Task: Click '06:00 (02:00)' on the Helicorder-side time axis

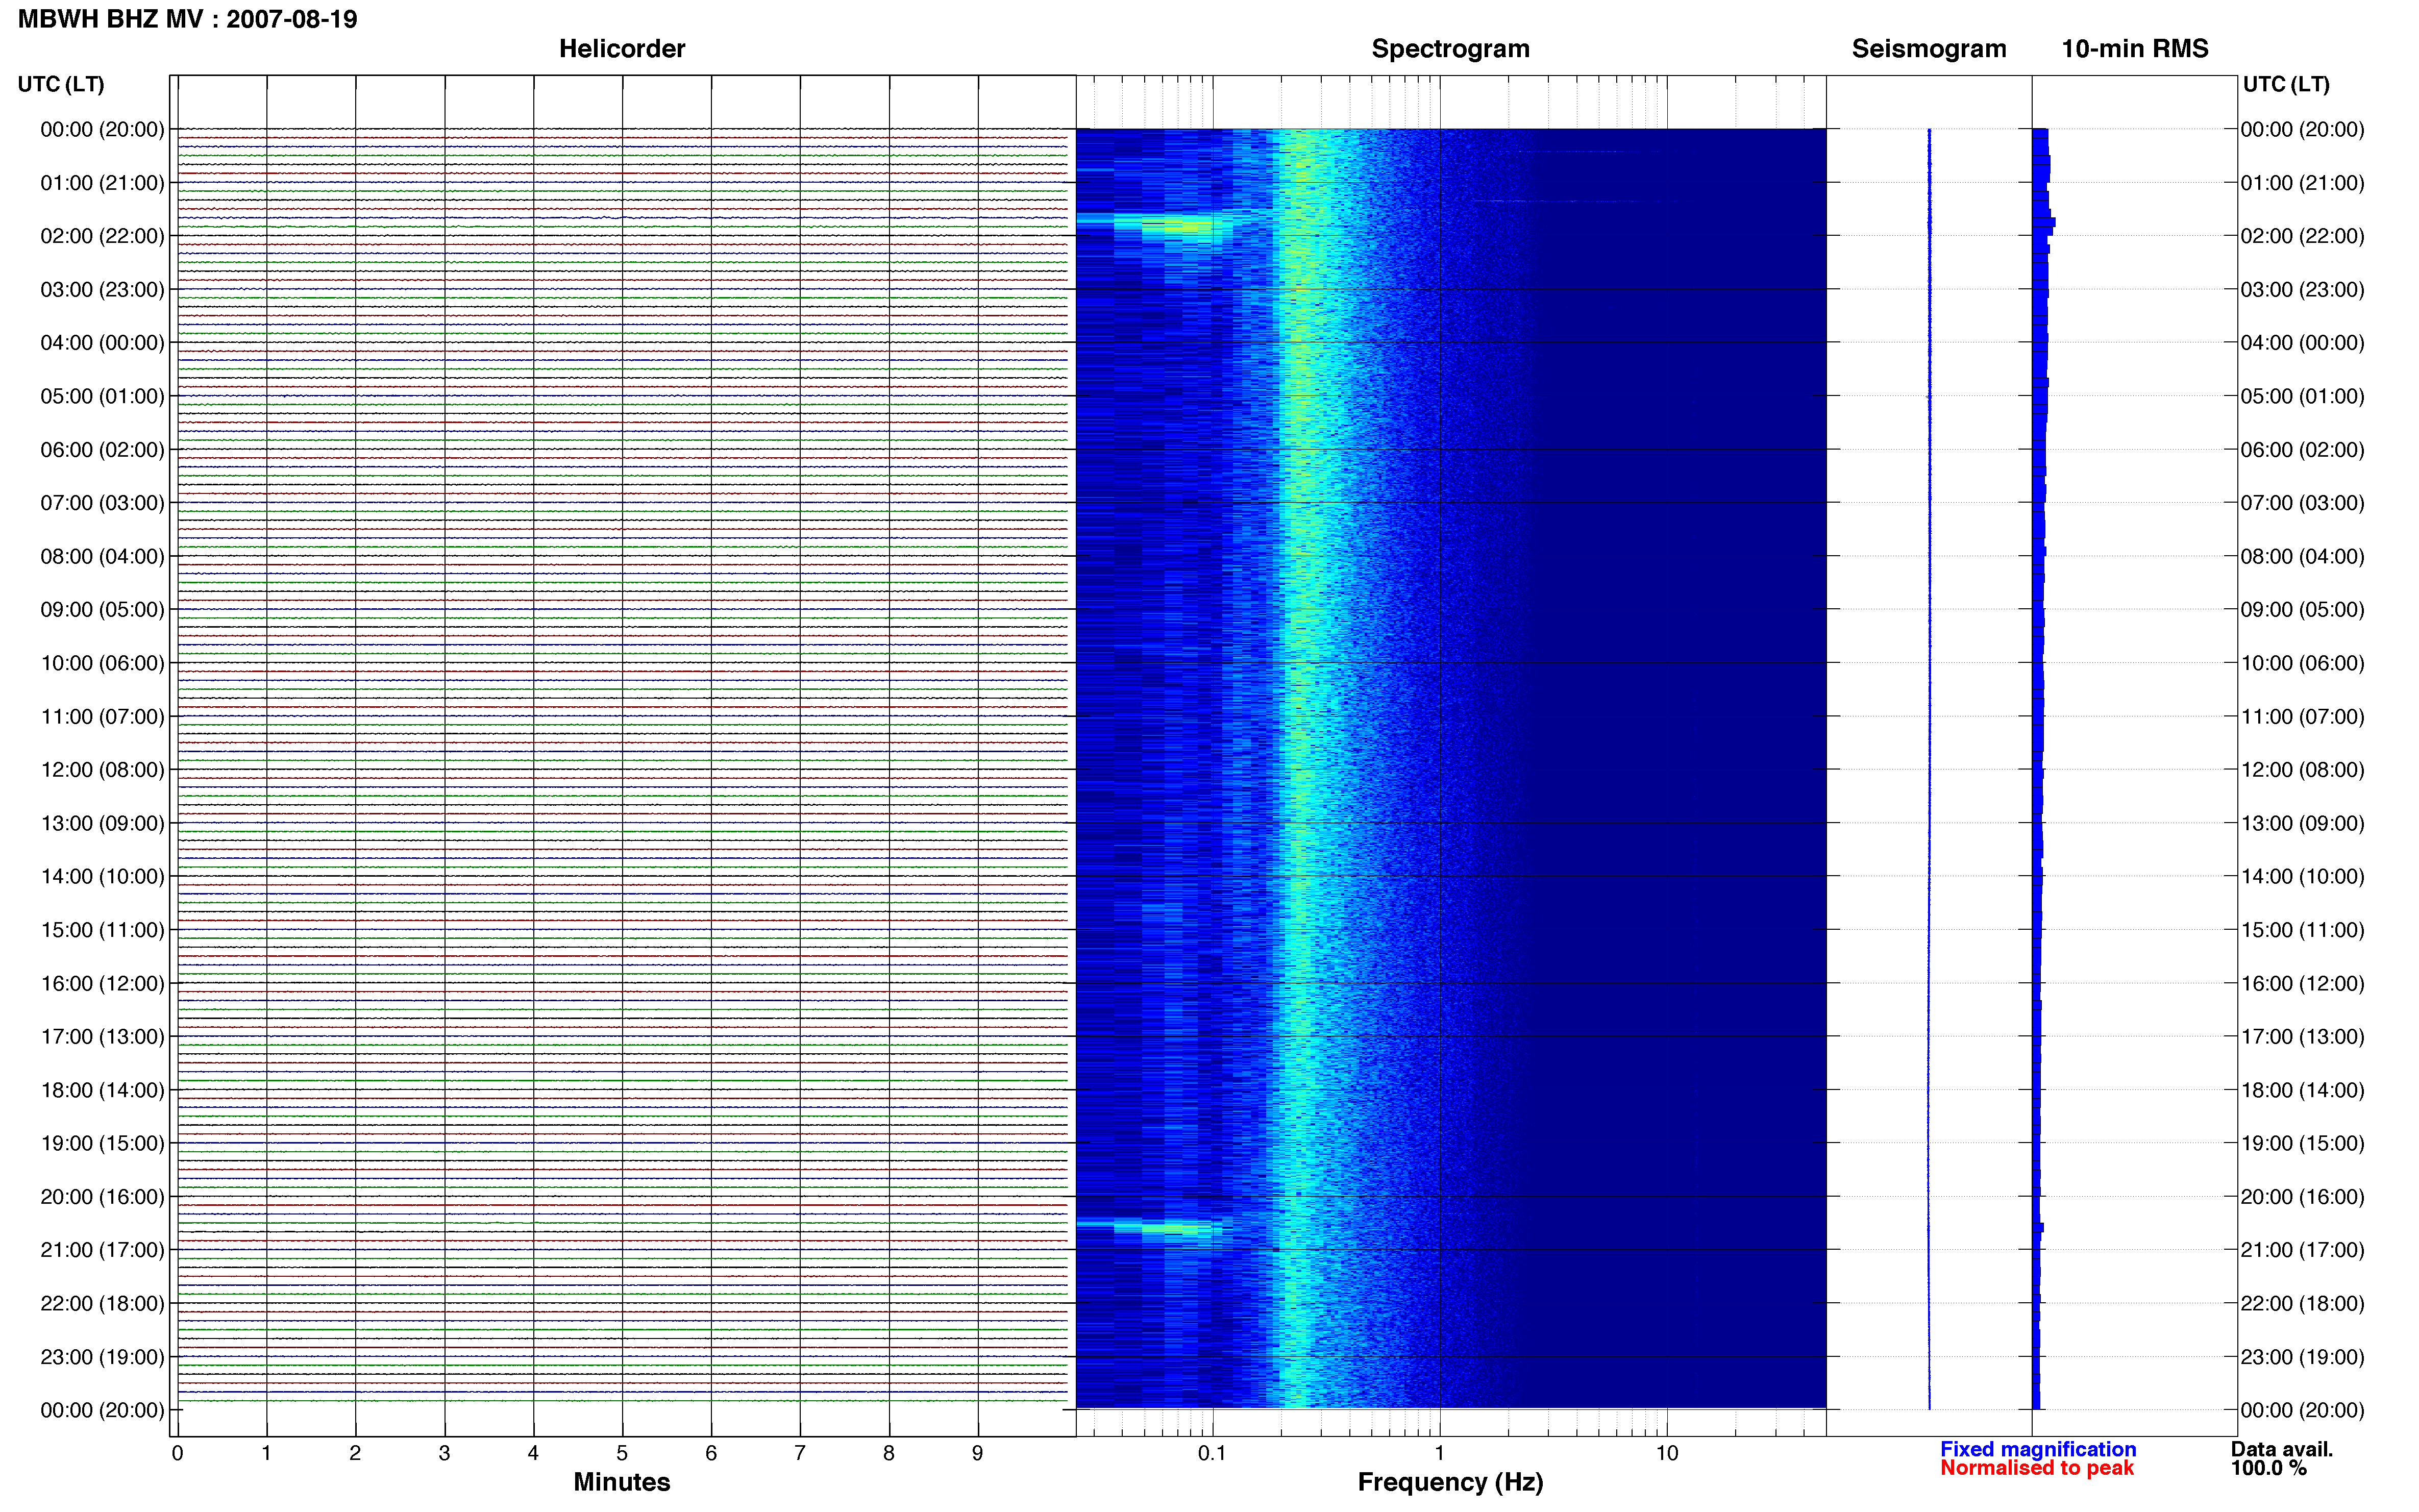Action: [102, 450]
